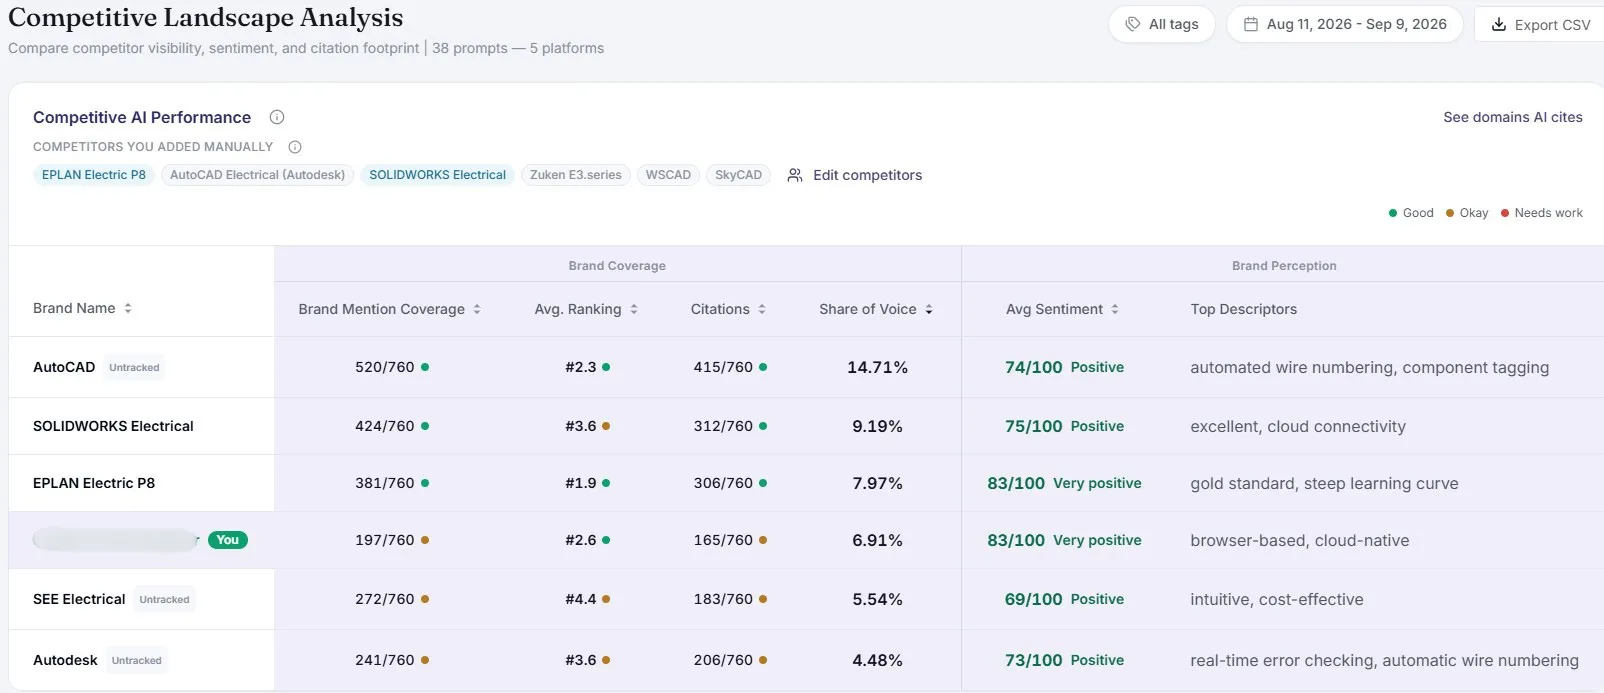Toggle the EPLAN Electric P8 competitor chip
Viewport: 1604px width, 693px height.
point(94,175)
